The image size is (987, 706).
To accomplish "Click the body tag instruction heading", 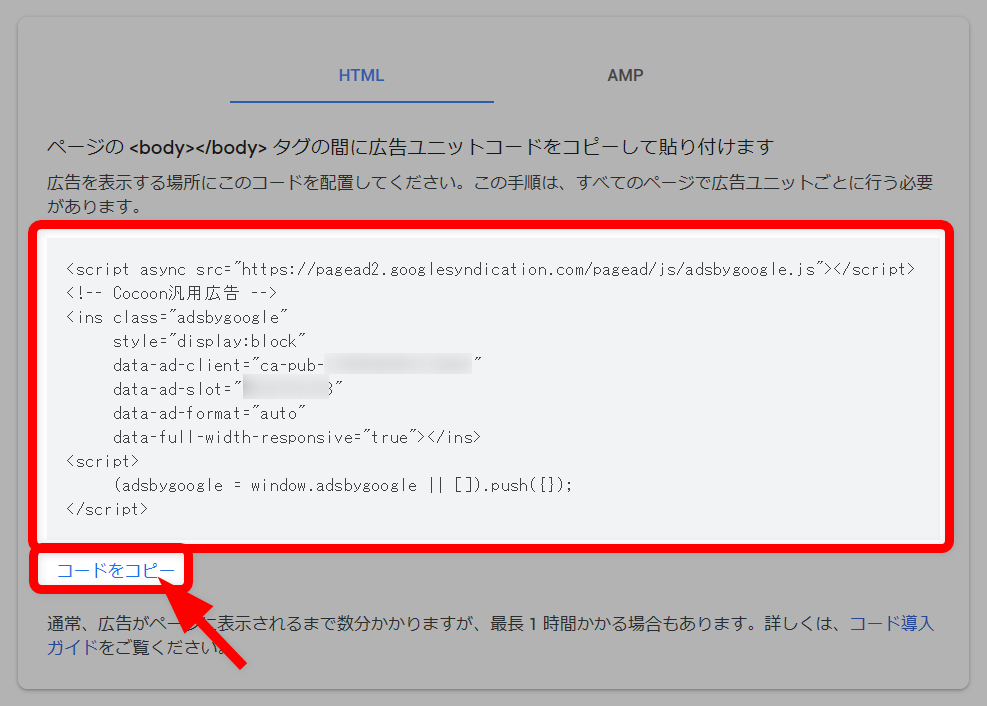I will 410,147.
